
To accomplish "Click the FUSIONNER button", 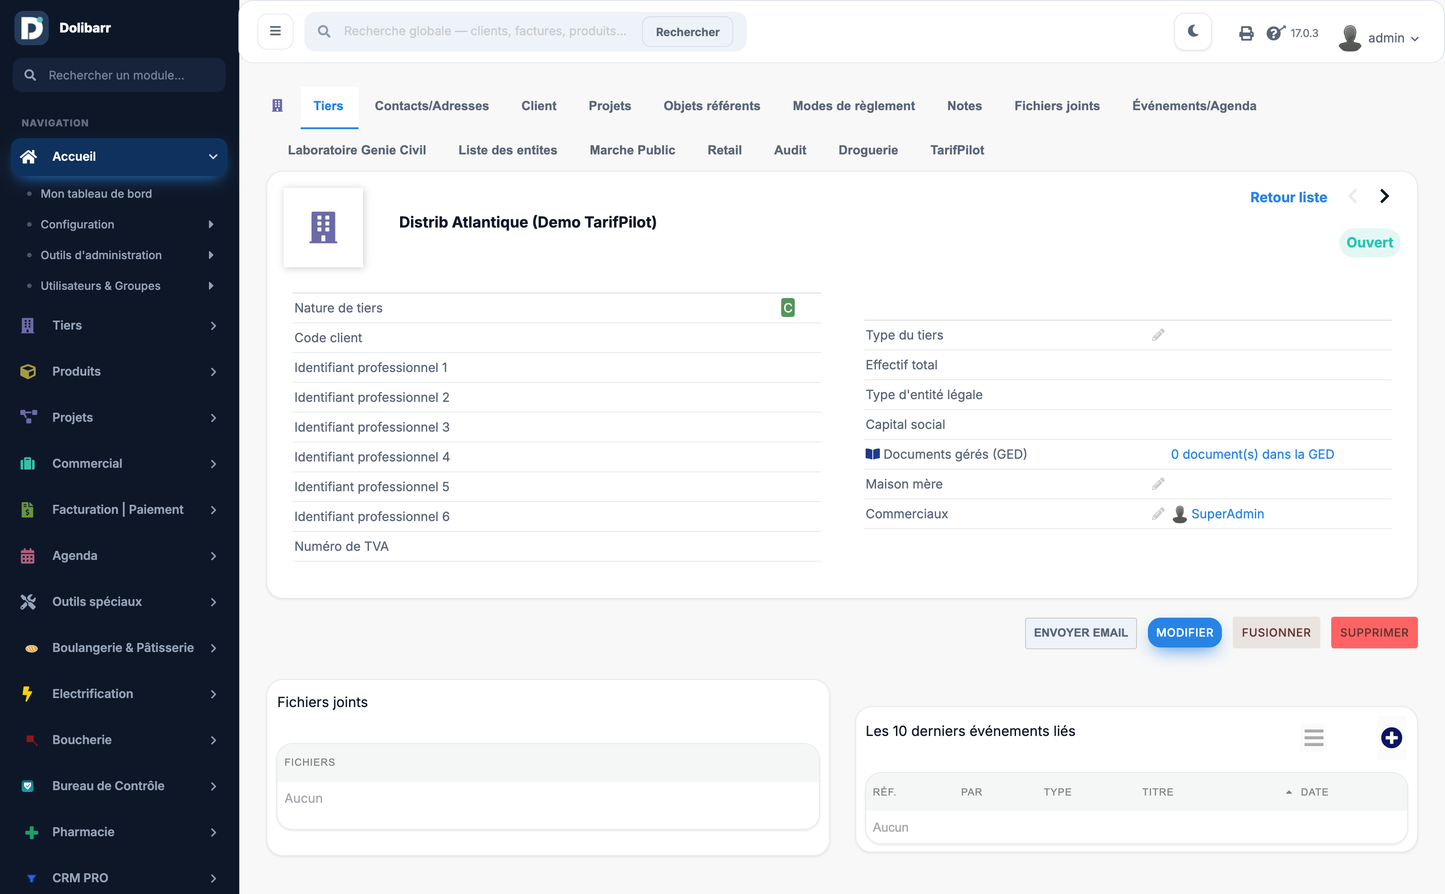I will point(1276,633).
